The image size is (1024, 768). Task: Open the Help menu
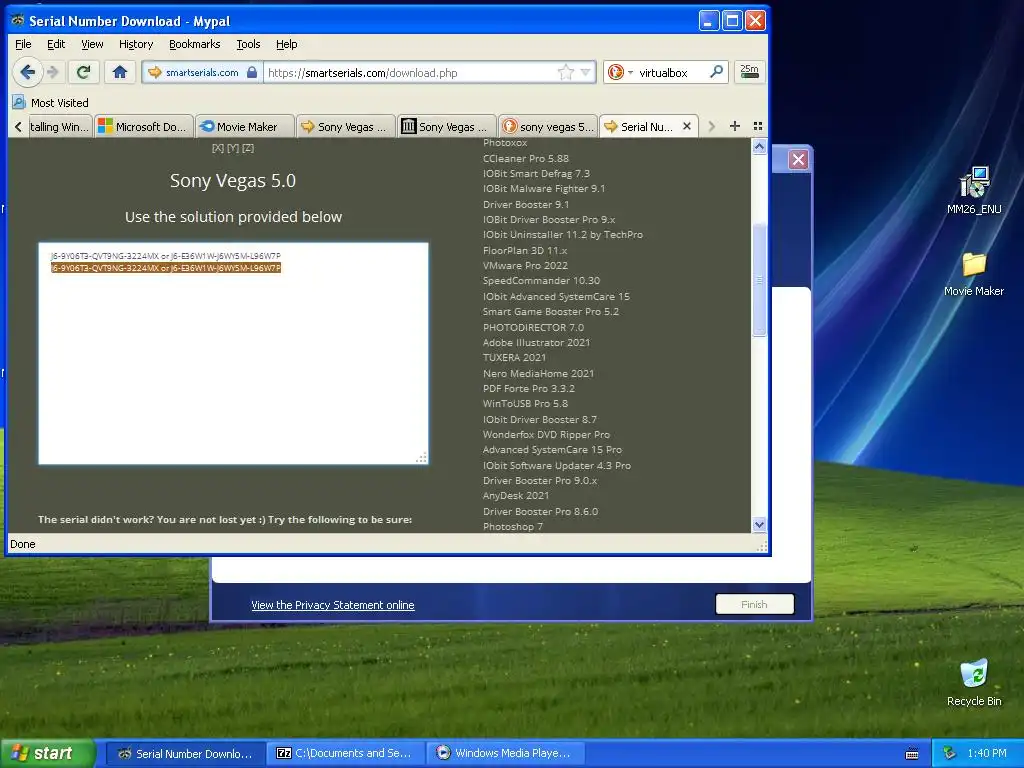(x=286, y=44)
